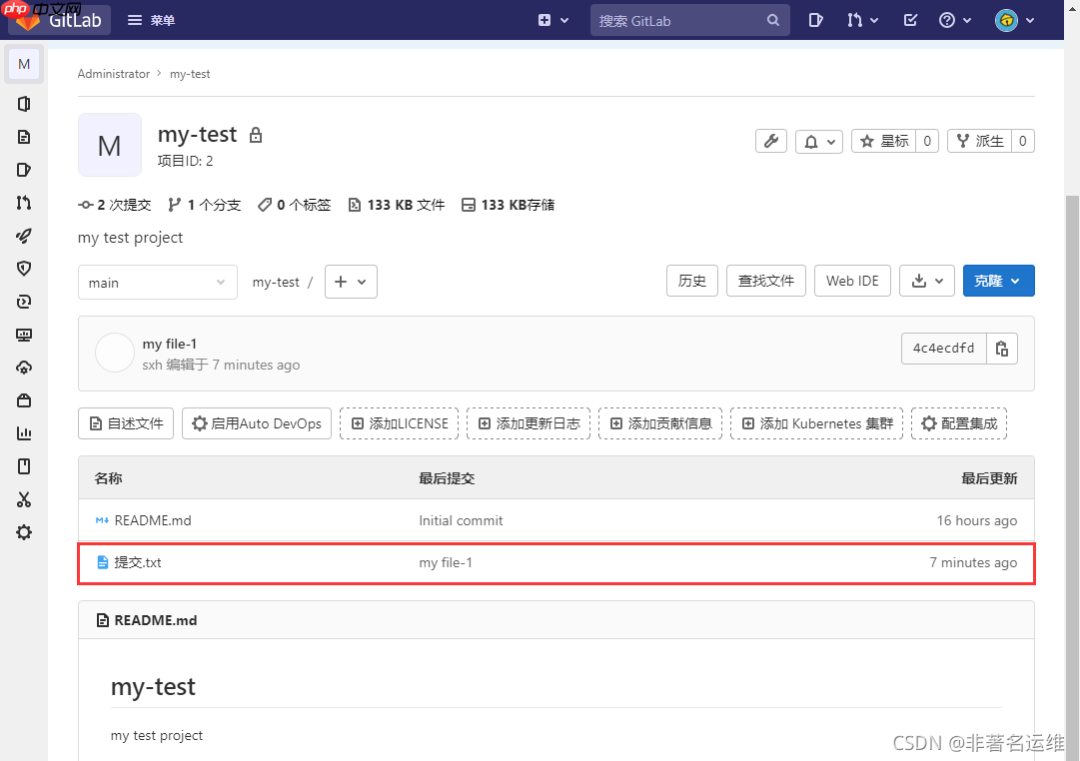
Task: Expand the download options dropdown
Action: click(x=926, y=280)
